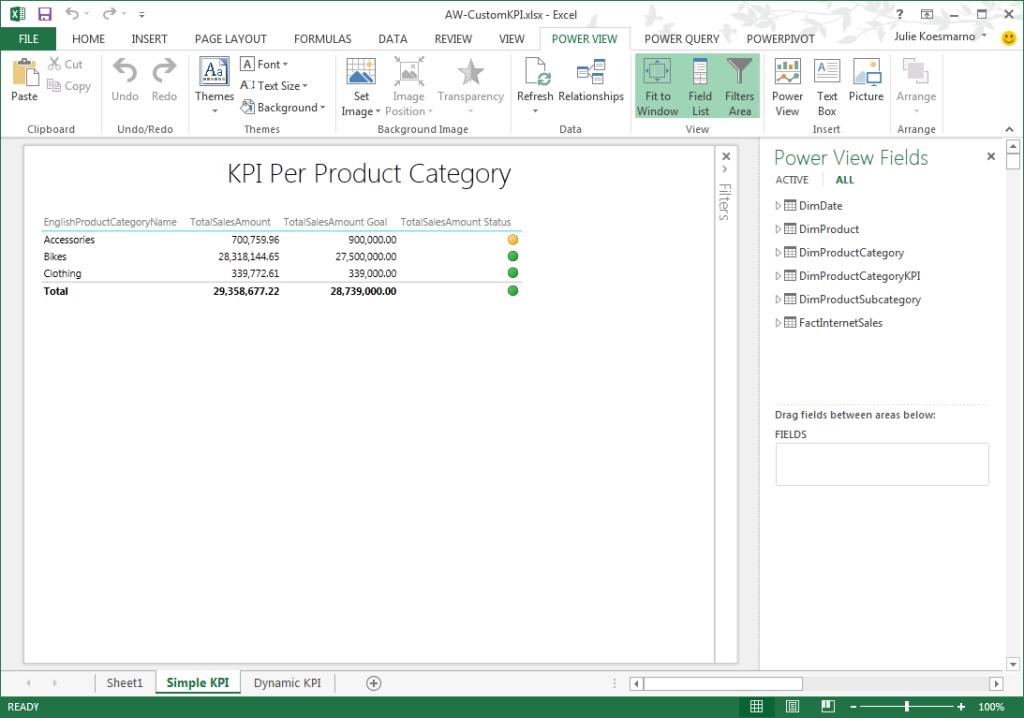Viewport: 1024px width, 718px height.
Task: Insert a Picture
Action: point(866,80)
